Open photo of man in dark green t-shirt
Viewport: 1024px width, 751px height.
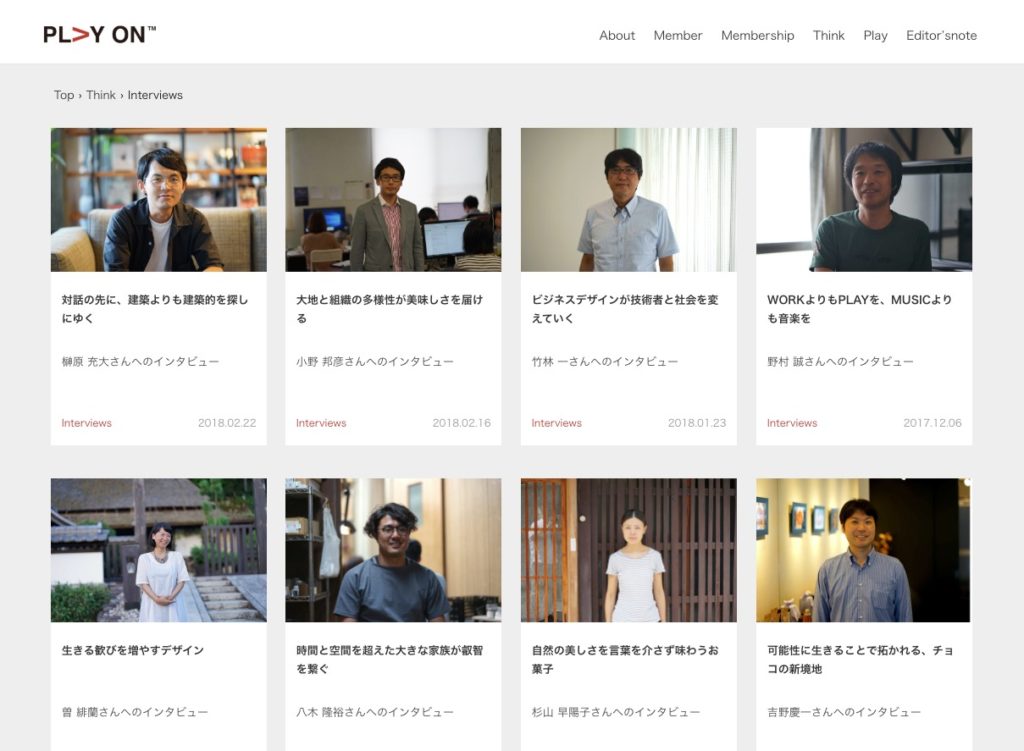coord(864,200)
